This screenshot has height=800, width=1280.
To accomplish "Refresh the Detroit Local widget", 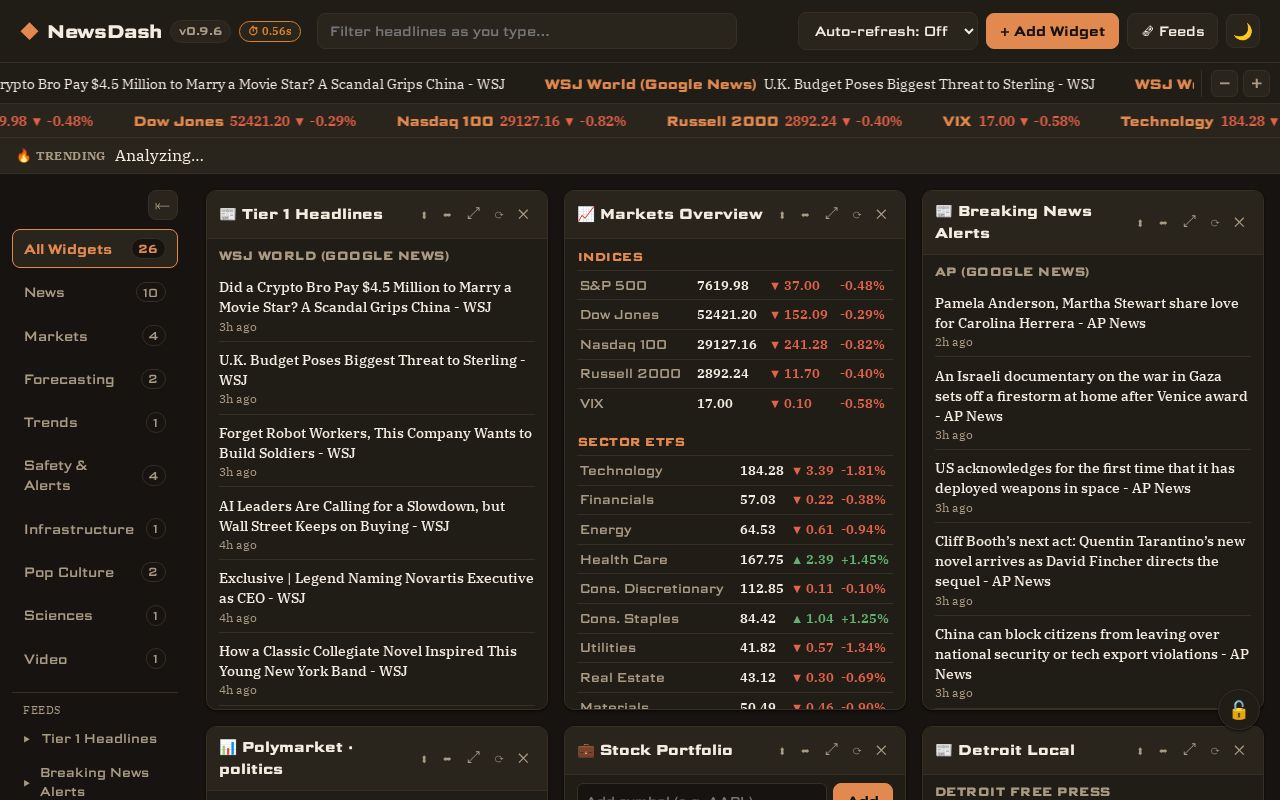I will pyautogui.click(x=1215, y=750).
